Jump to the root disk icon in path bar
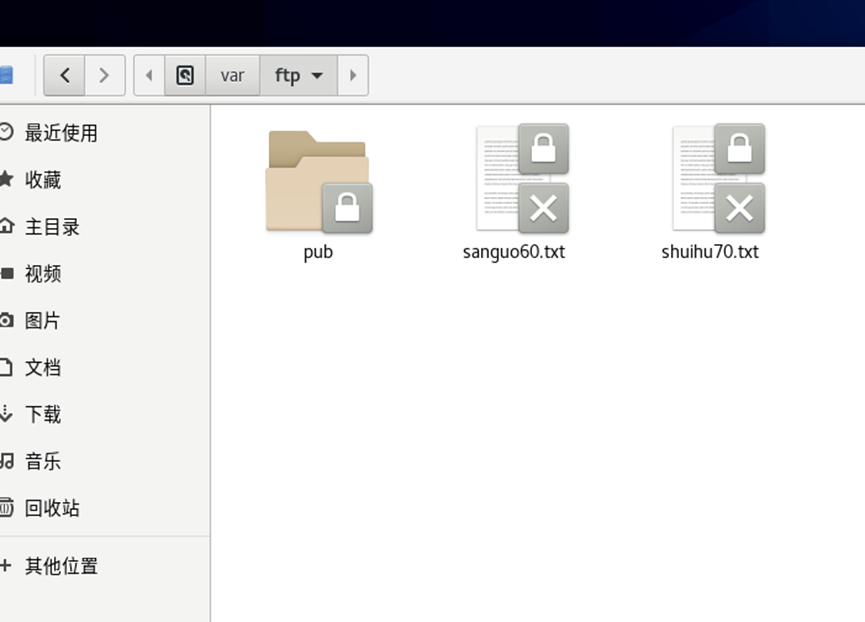The height and width of the screenshot is (622, 865). (185, 75)
